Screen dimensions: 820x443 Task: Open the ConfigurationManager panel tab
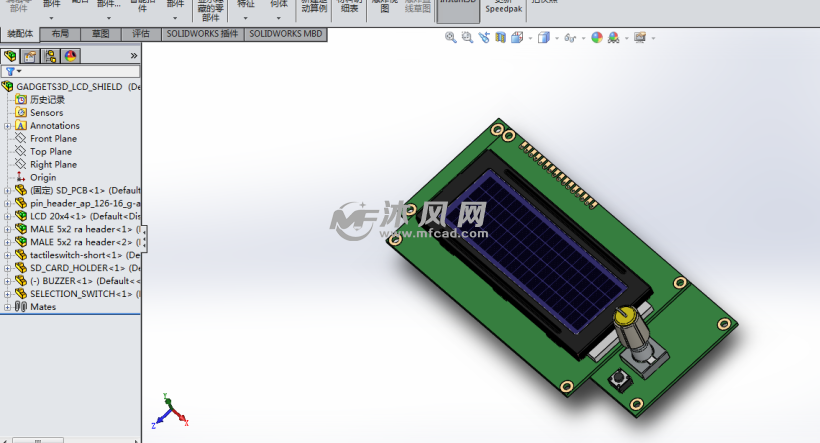click(50, 55)
